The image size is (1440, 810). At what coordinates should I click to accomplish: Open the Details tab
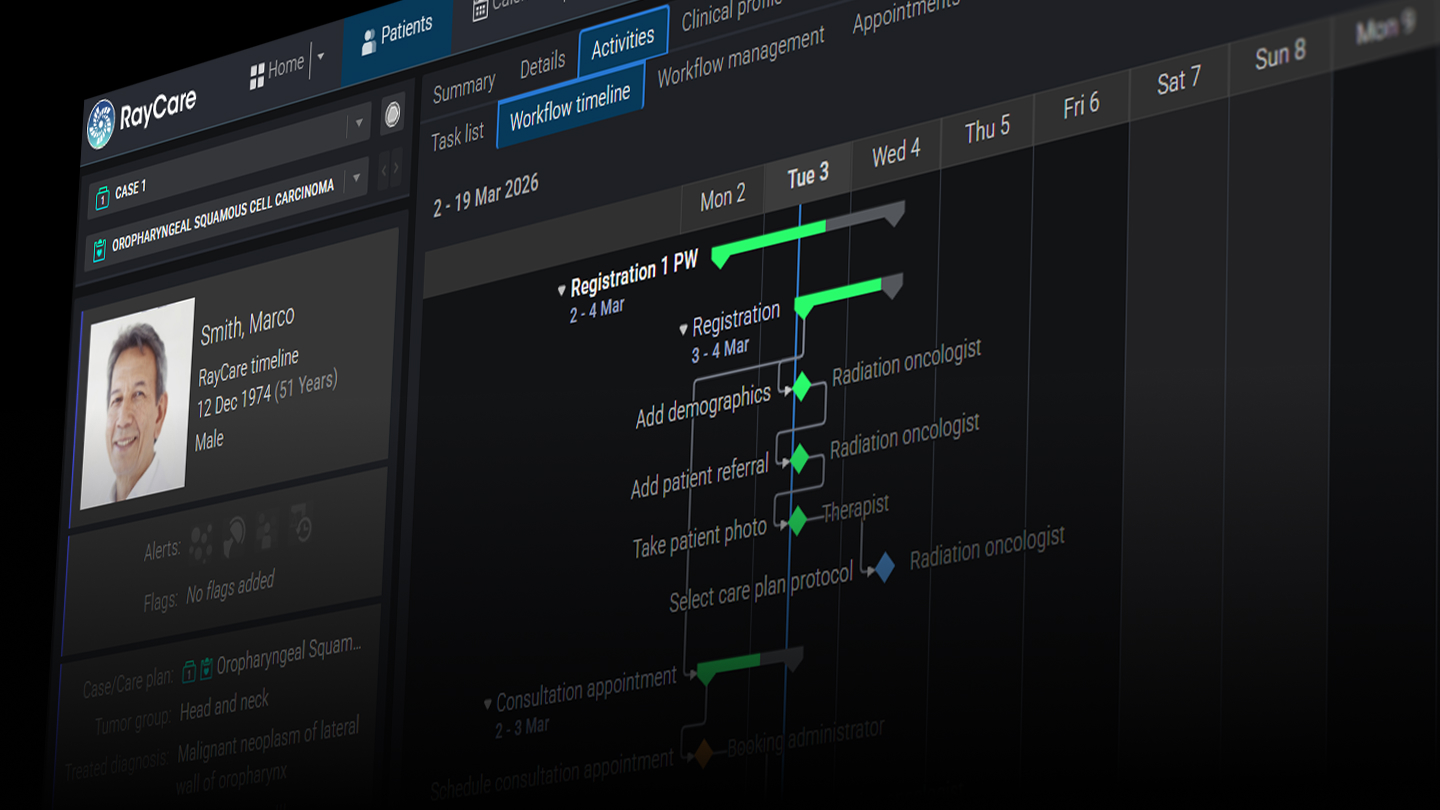[543, 66]
